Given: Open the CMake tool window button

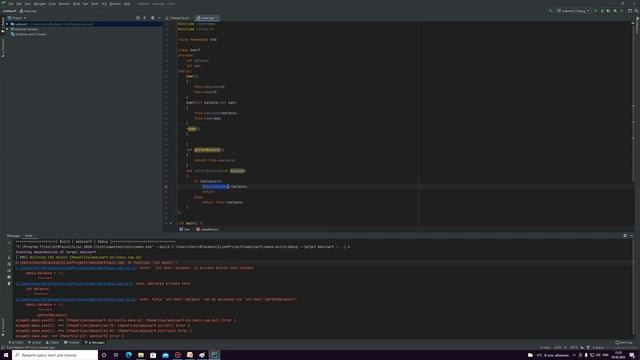Looking at the screenshot, I should [x=53, y=343].
